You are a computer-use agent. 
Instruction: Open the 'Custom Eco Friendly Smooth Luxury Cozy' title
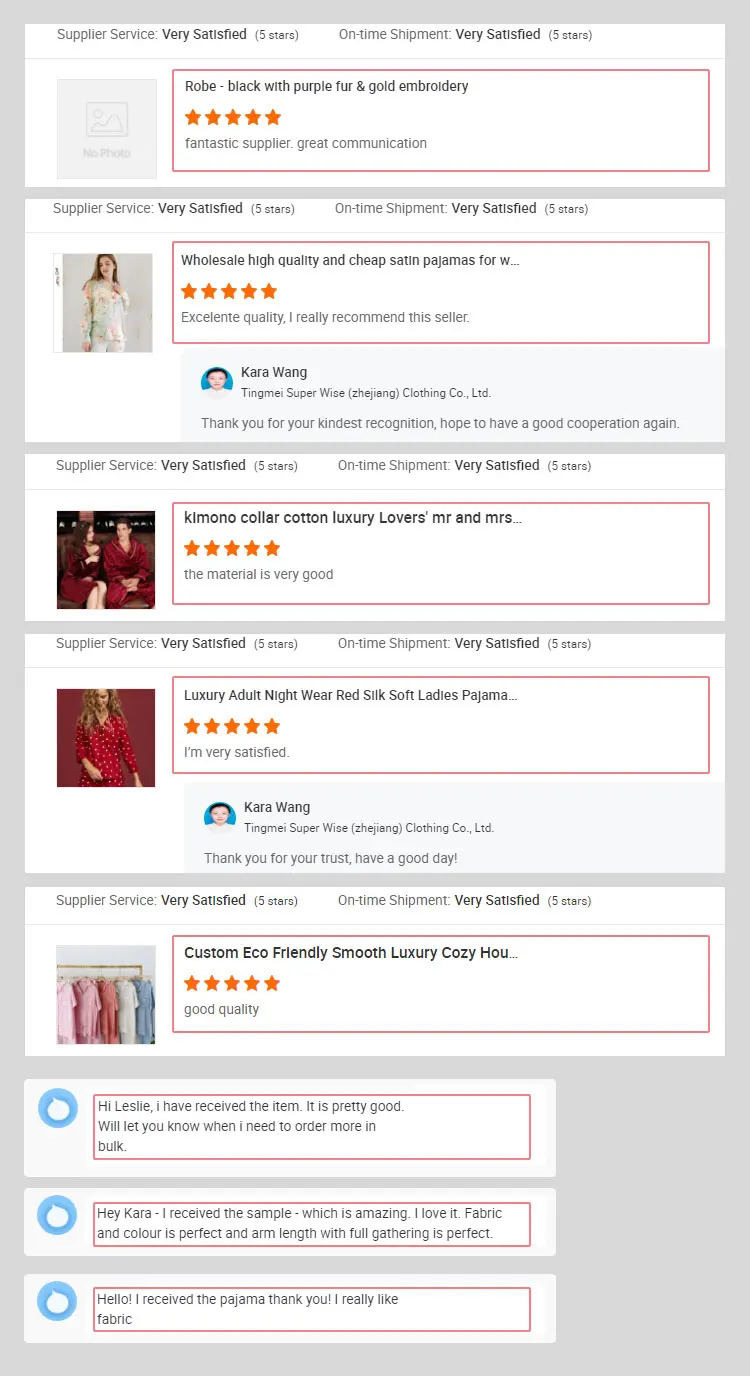(350, 953)
